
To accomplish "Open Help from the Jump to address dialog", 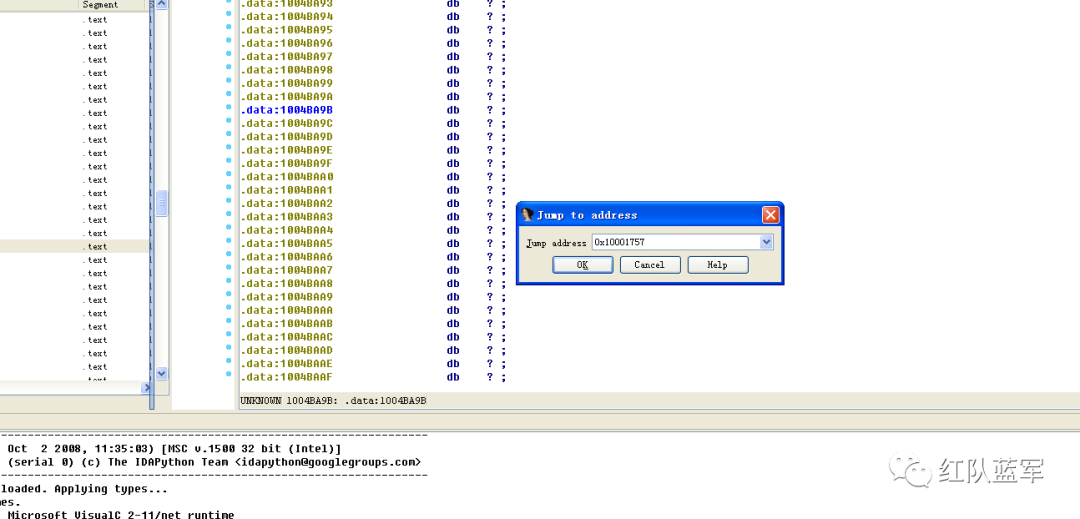I will point(717,265).
